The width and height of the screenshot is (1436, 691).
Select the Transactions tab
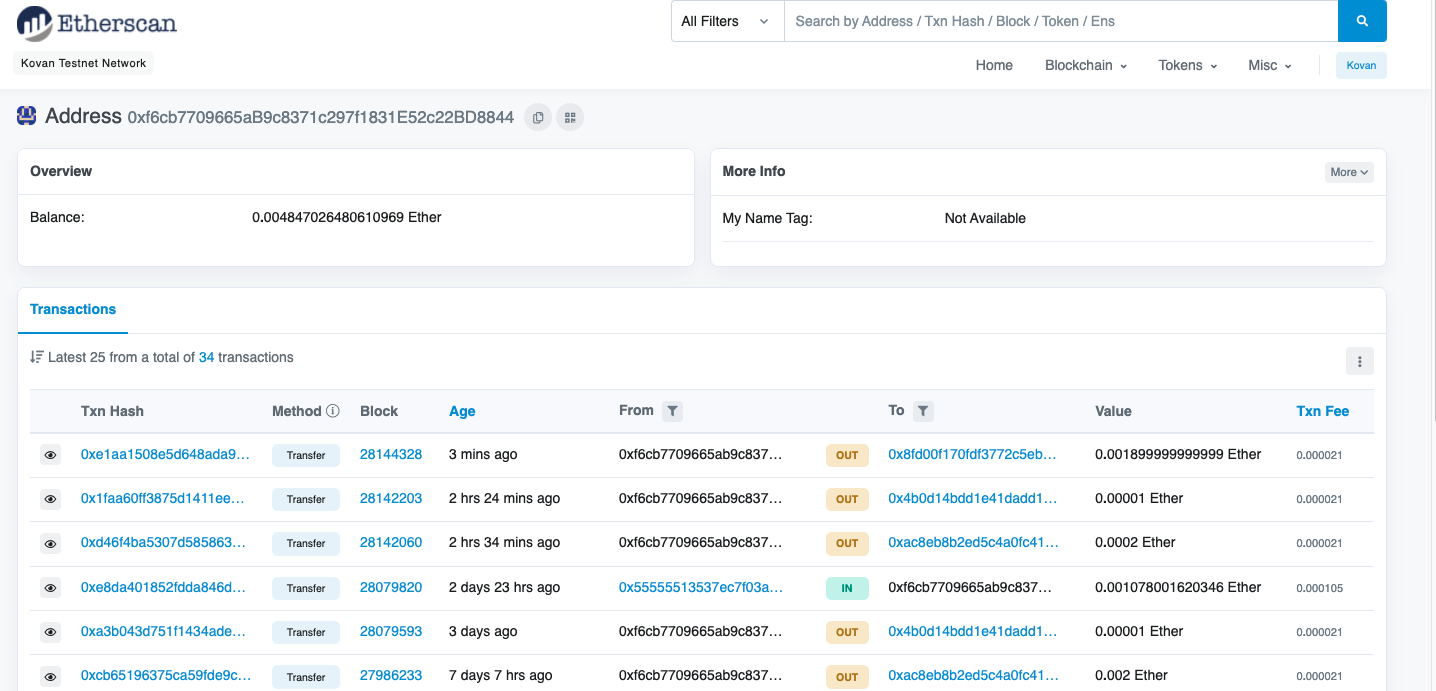(73, 310)
